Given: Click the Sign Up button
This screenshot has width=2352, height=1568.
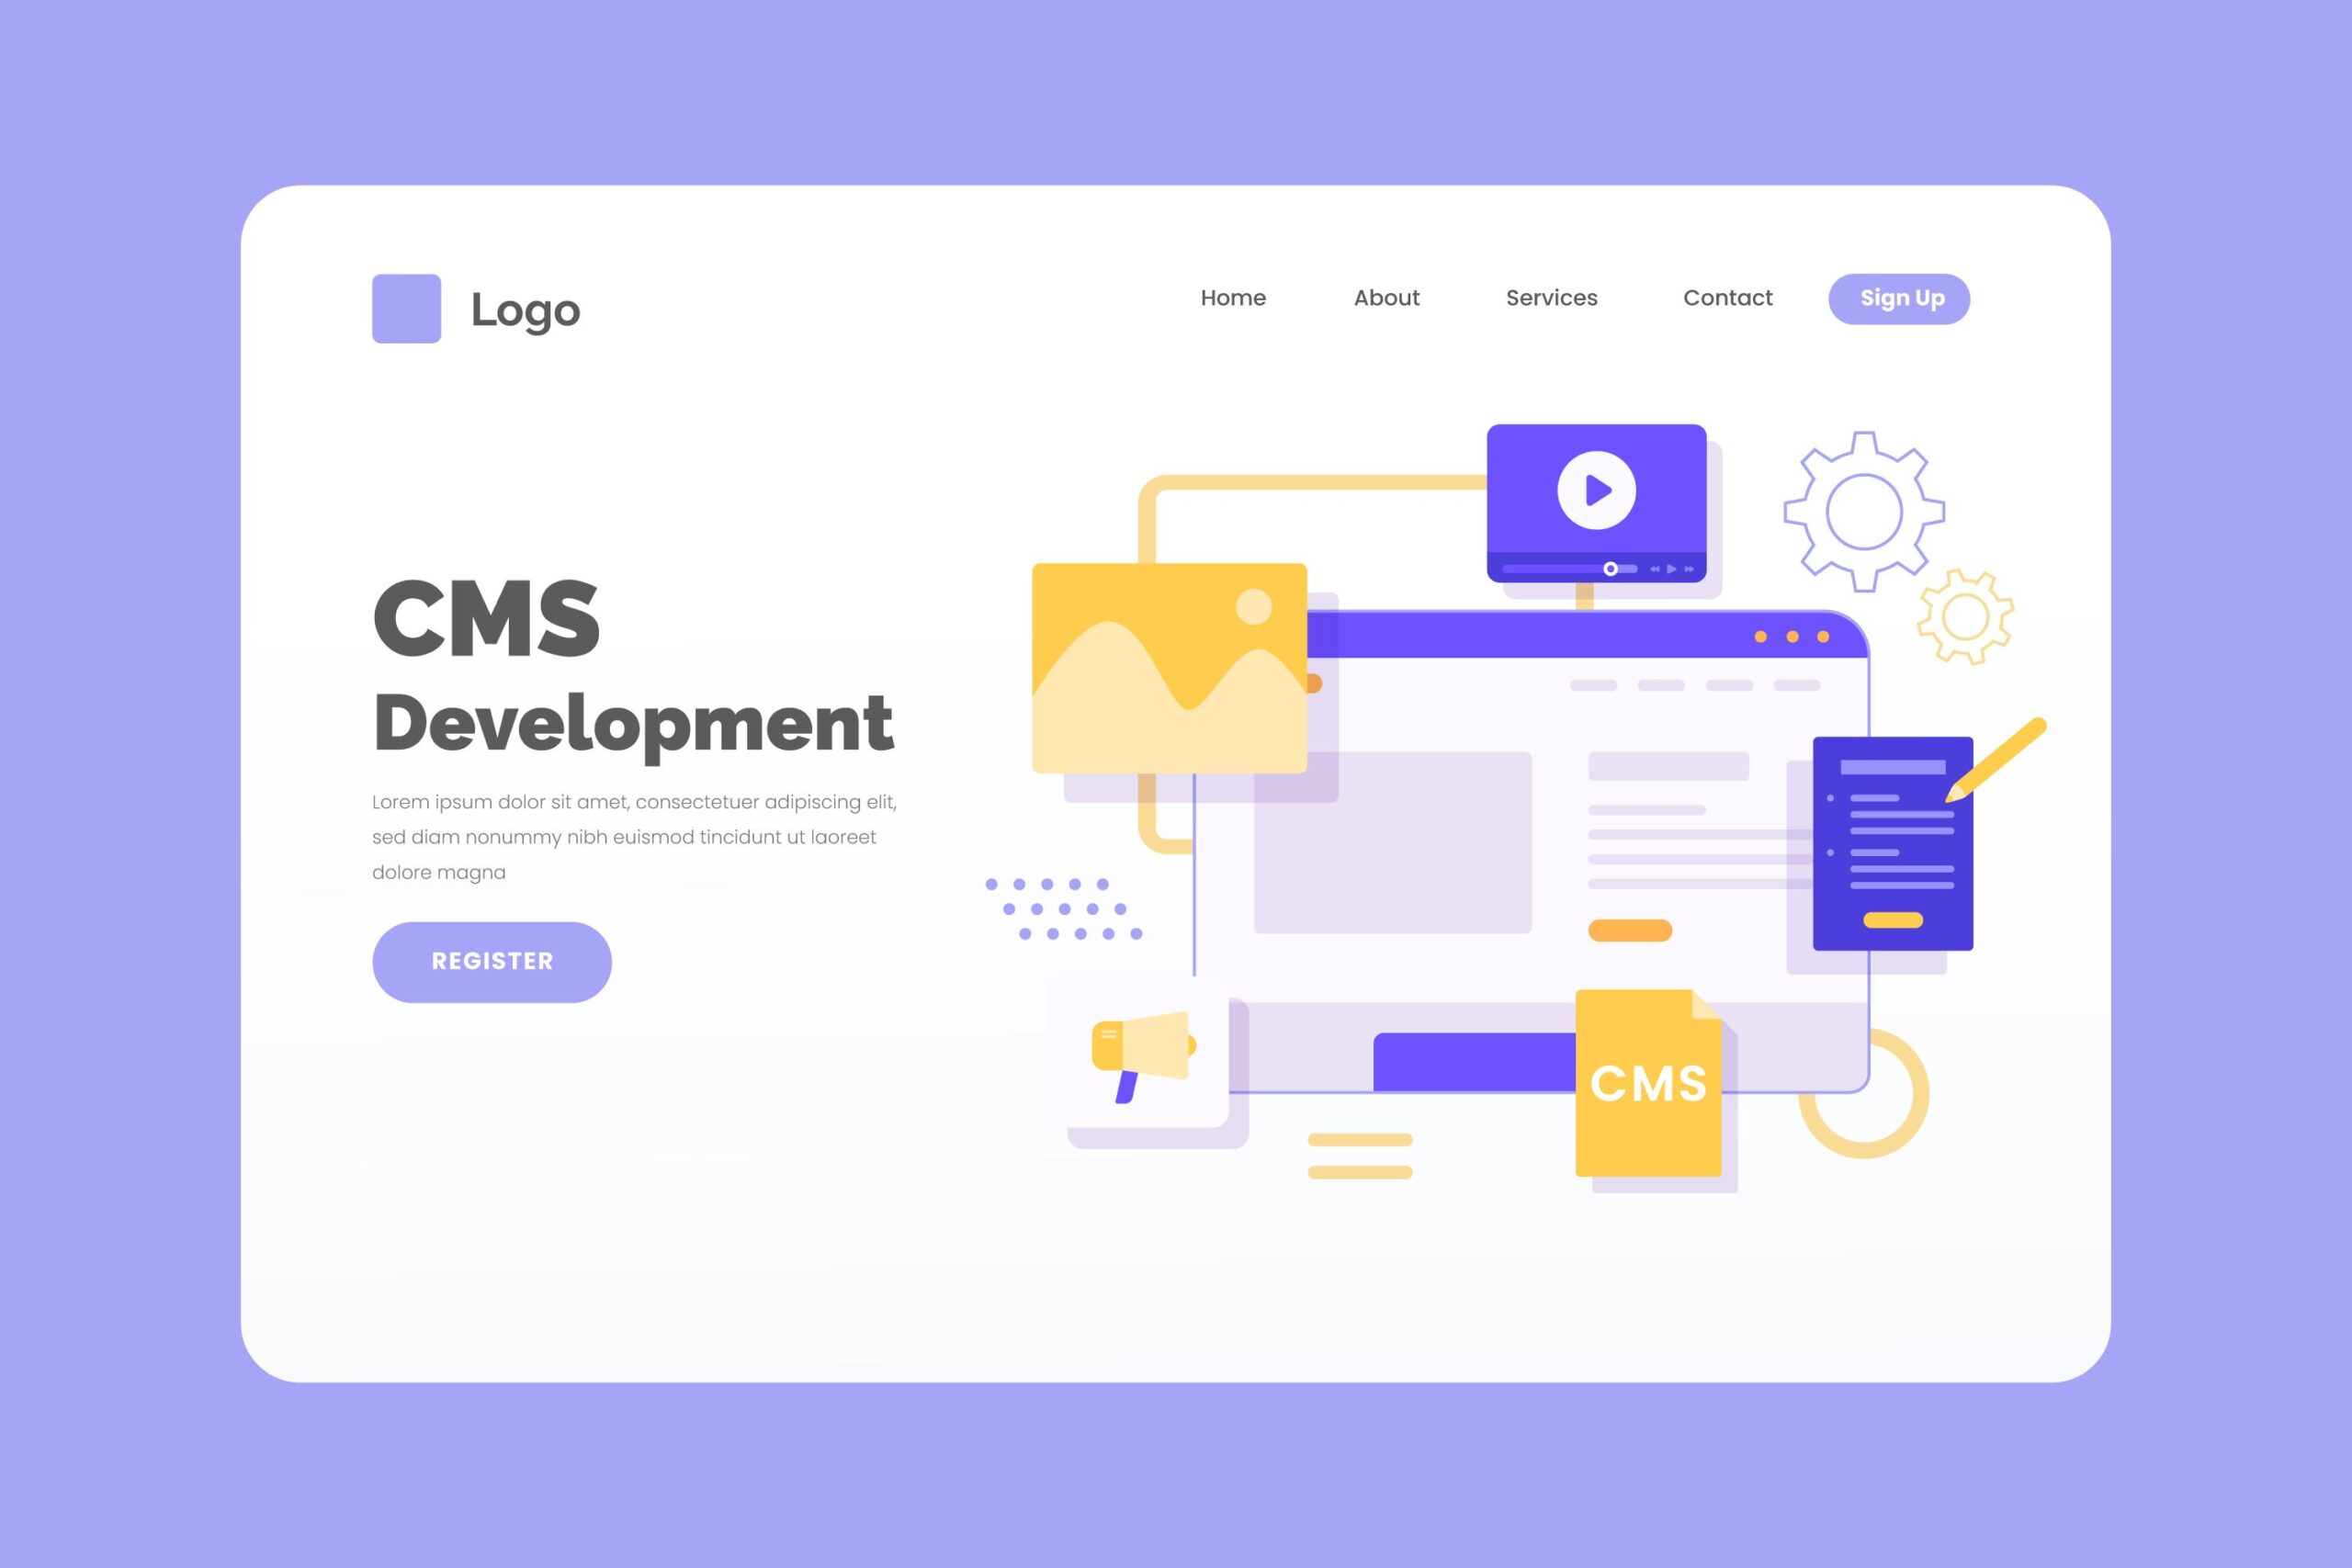Looking at the screenshot, I should tap(1901, 298).
